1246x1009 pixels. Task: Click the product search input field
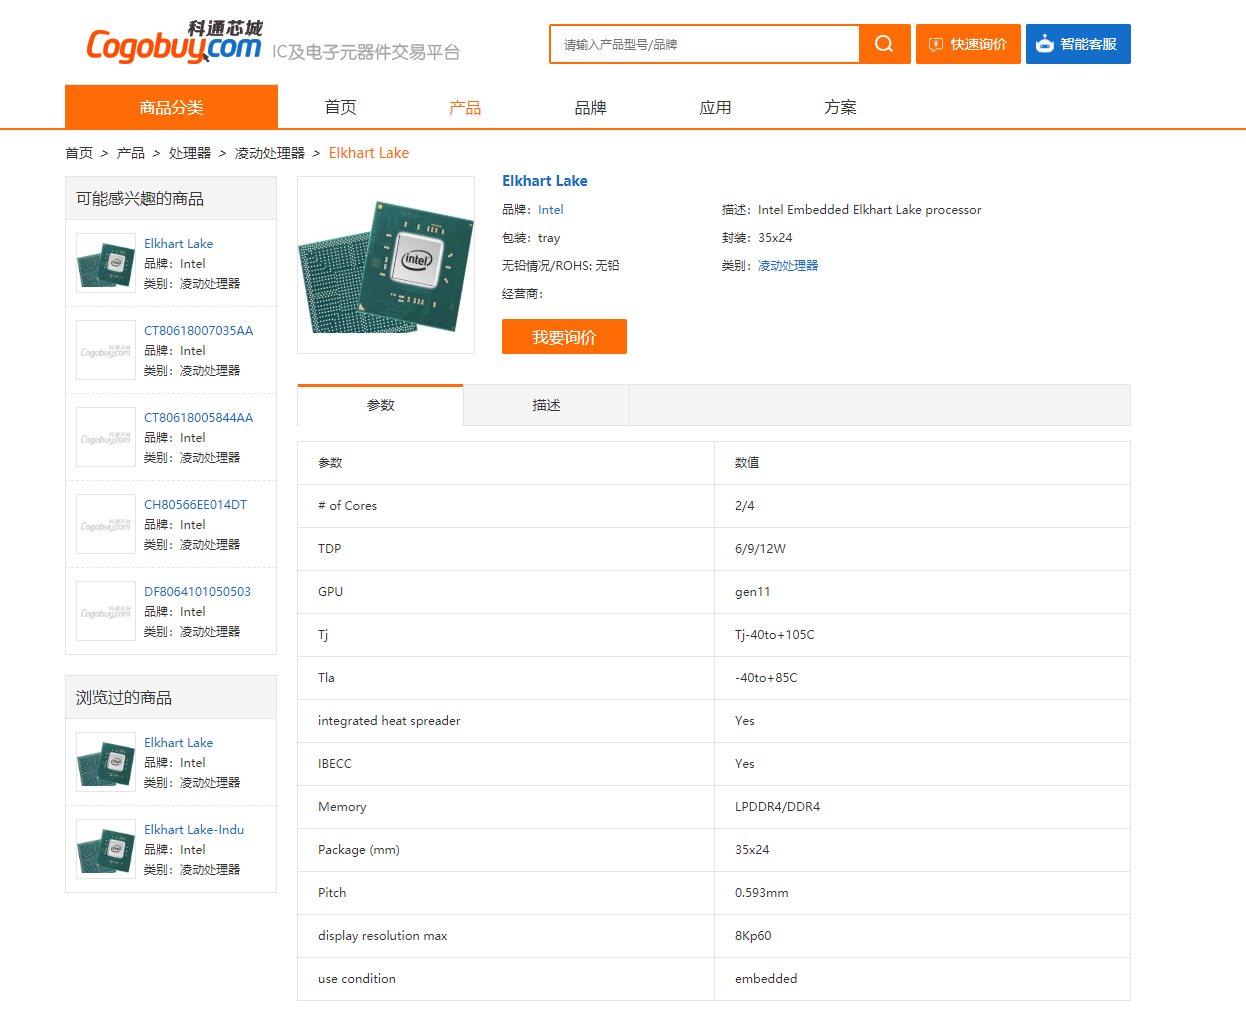(x=704, y=44)
